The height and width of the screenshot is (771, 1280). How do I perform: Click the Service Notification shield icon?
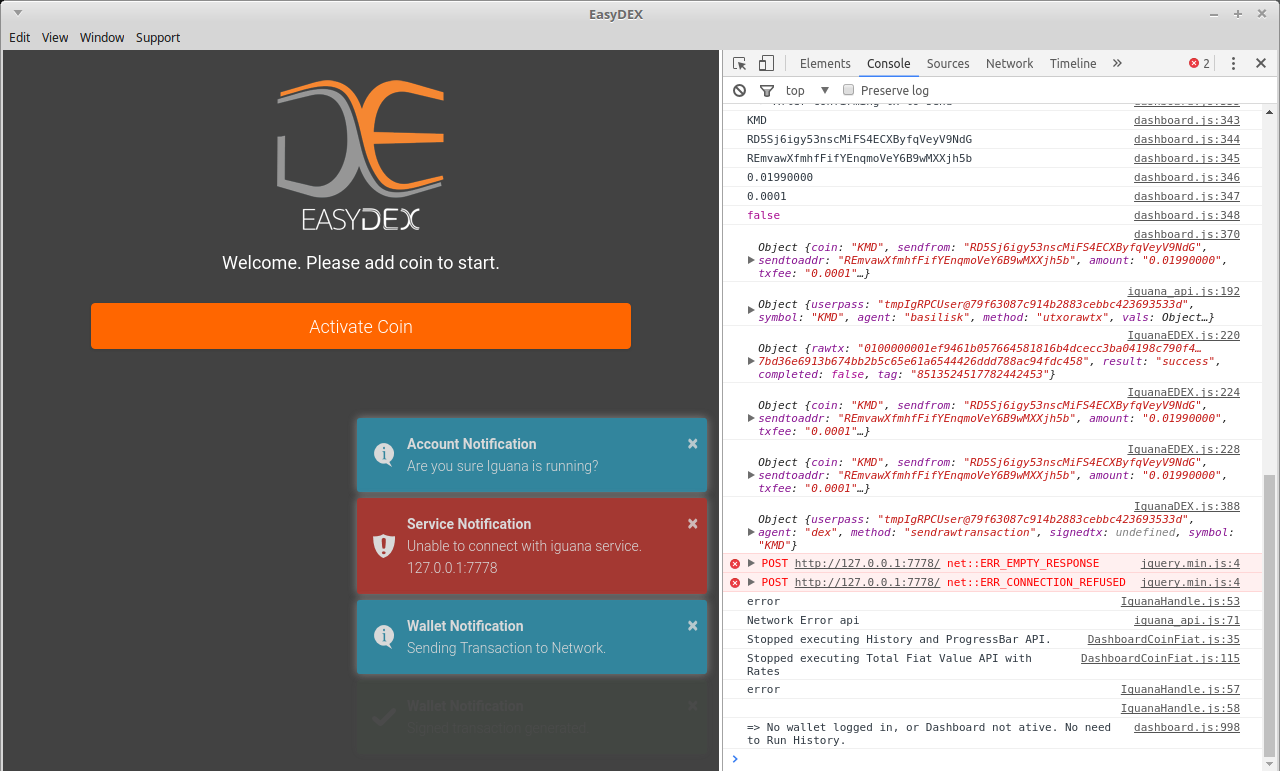[384, 545]
